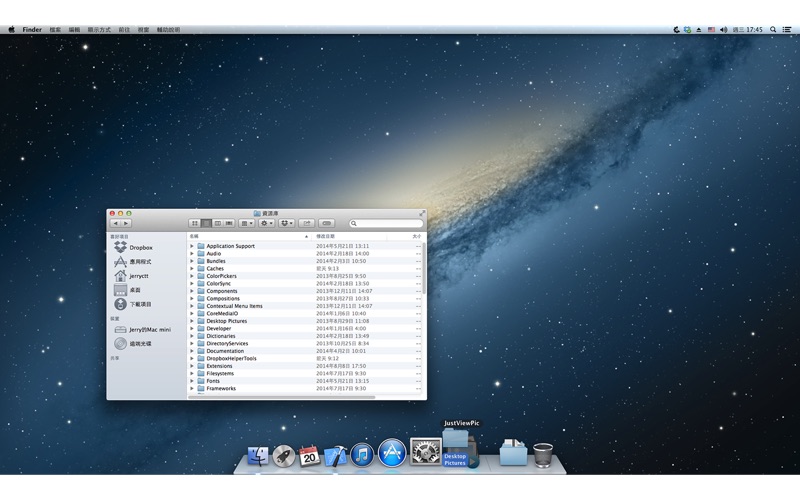Open Launchpad from the Dock
Image resolution: width=800 pixels, height=500 pixels.
(x=284, y=456)
